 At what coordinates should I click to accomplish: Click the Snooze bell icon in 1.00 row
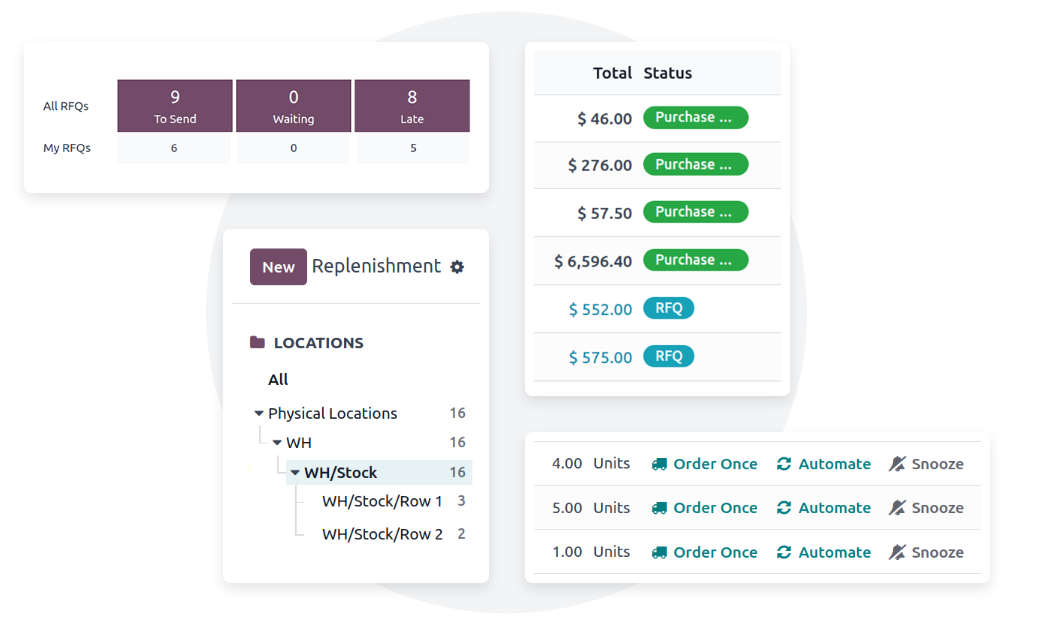click(x=897, y=552)
